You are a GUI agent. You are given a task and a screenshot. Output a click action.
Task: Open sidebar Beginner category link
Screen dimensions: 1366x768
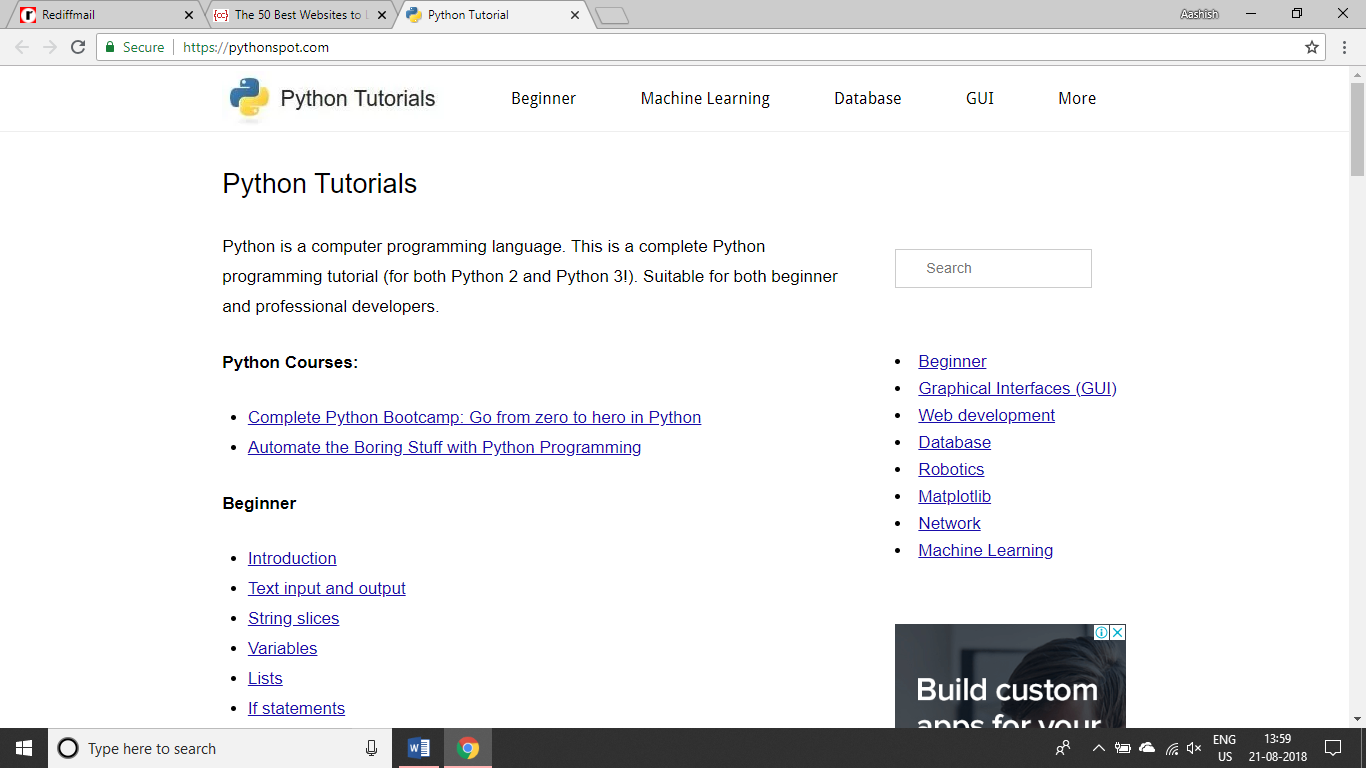[x=952, y=361]
